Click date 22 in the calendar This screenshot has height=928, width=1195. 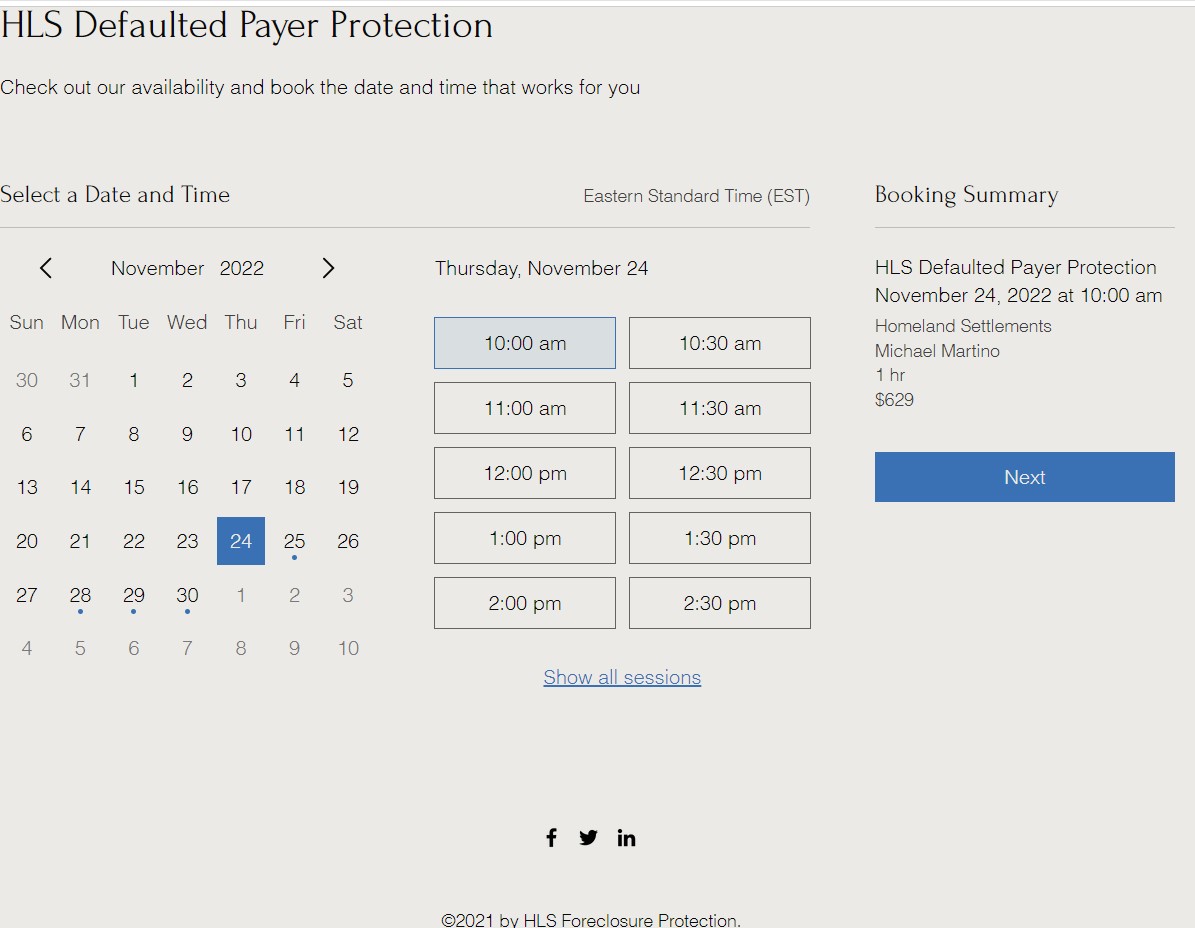pos(133,541)
